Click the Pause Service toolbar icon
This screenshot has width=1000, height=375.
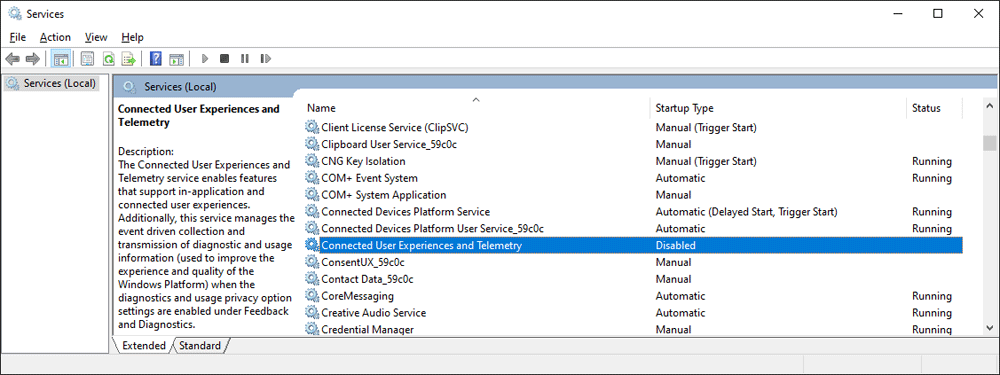coord(244,59)
